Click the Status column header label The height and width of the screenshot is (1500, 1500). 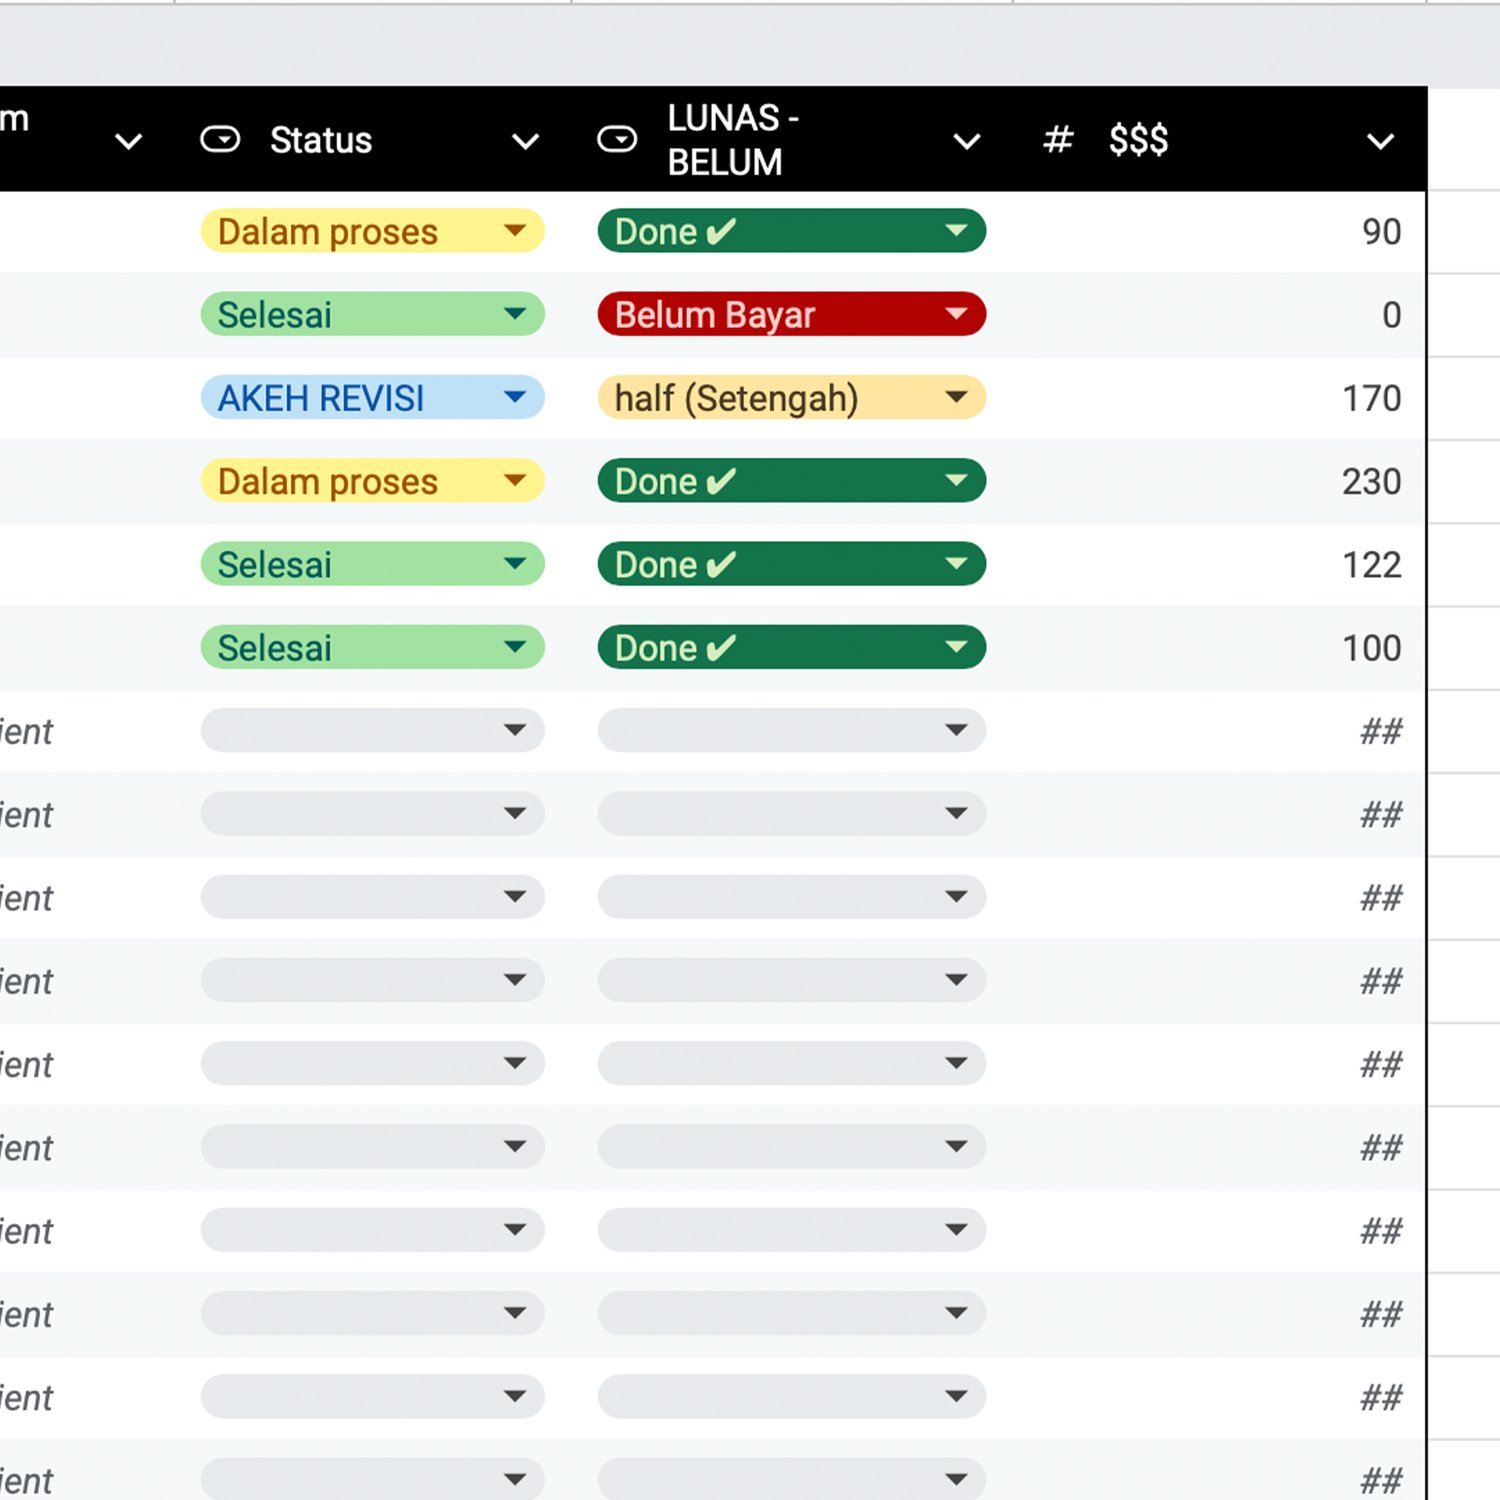tap(321, 140)
